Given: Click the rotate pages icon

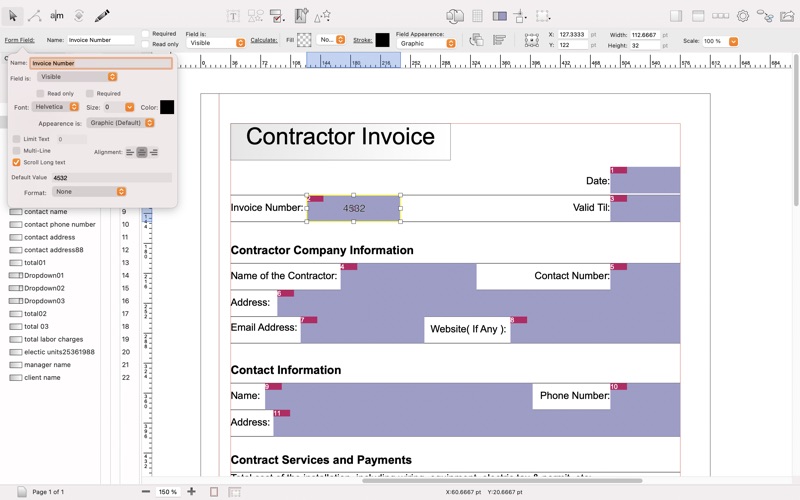Looking at the screenshot, I should (x=455, y=16).
